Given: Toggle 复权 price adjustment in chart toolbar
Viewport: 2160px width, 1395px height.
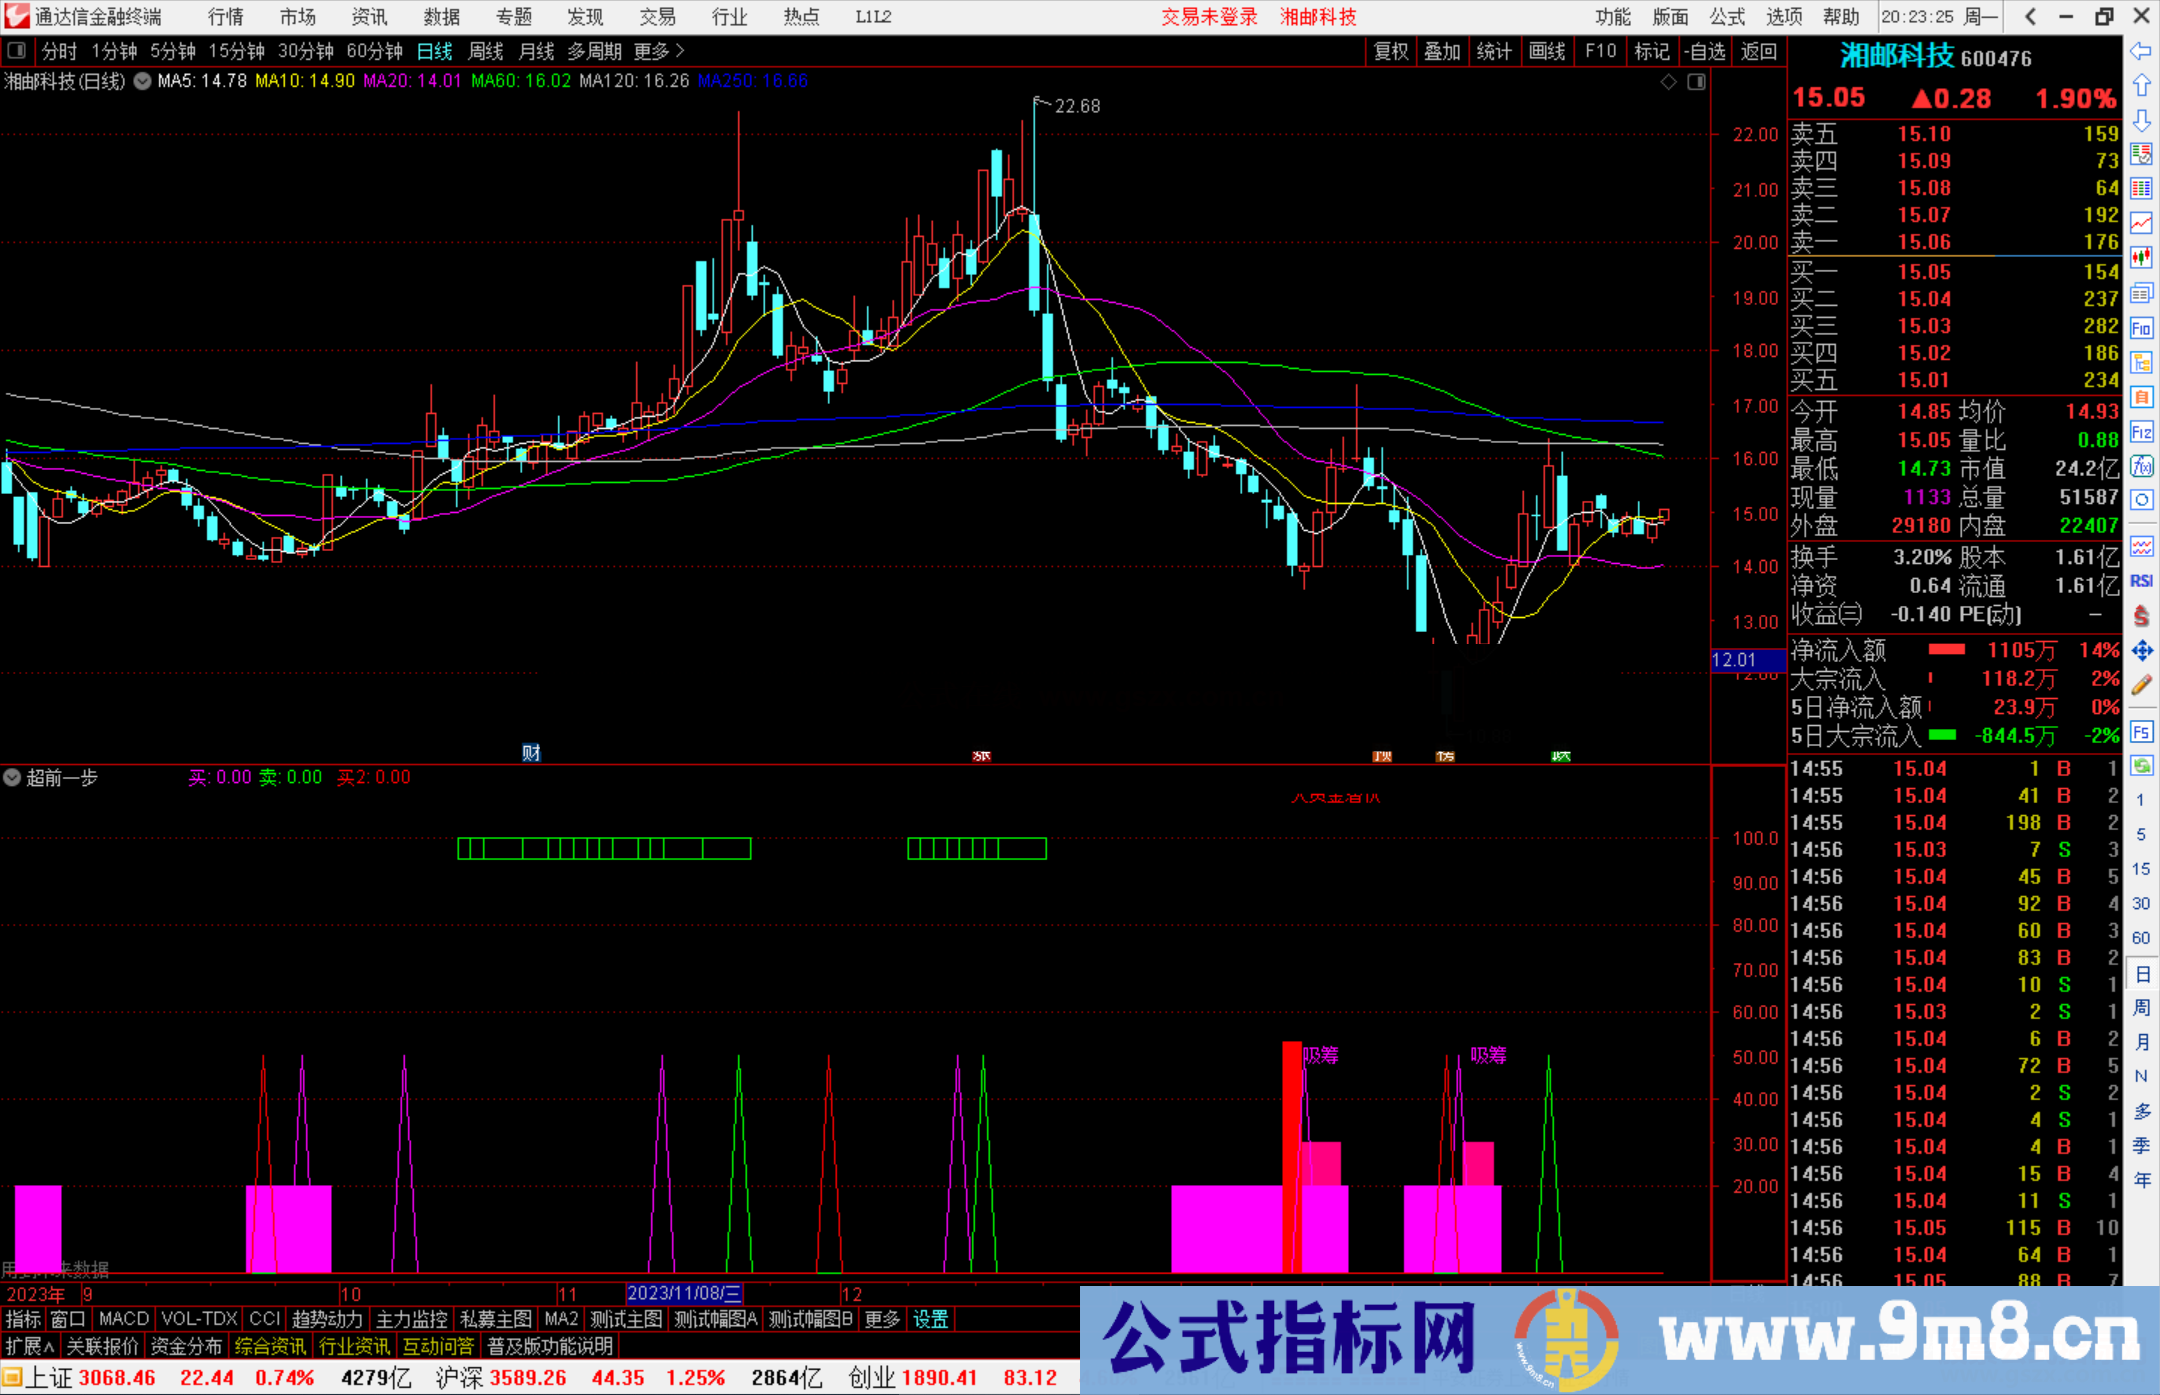Looking at the screenshot, I should [1390, 51].
